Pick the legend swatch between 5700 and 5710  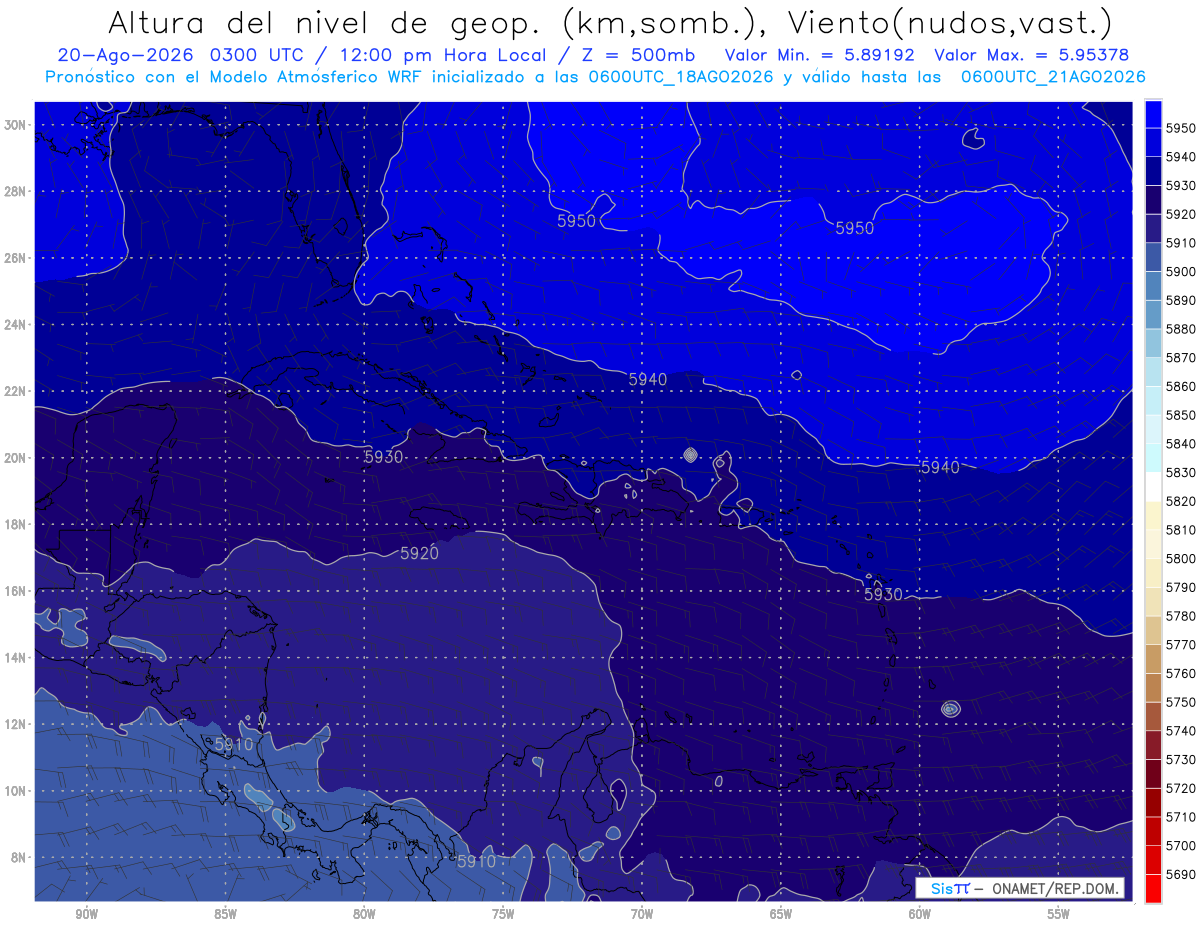[x=1153, y=831]
